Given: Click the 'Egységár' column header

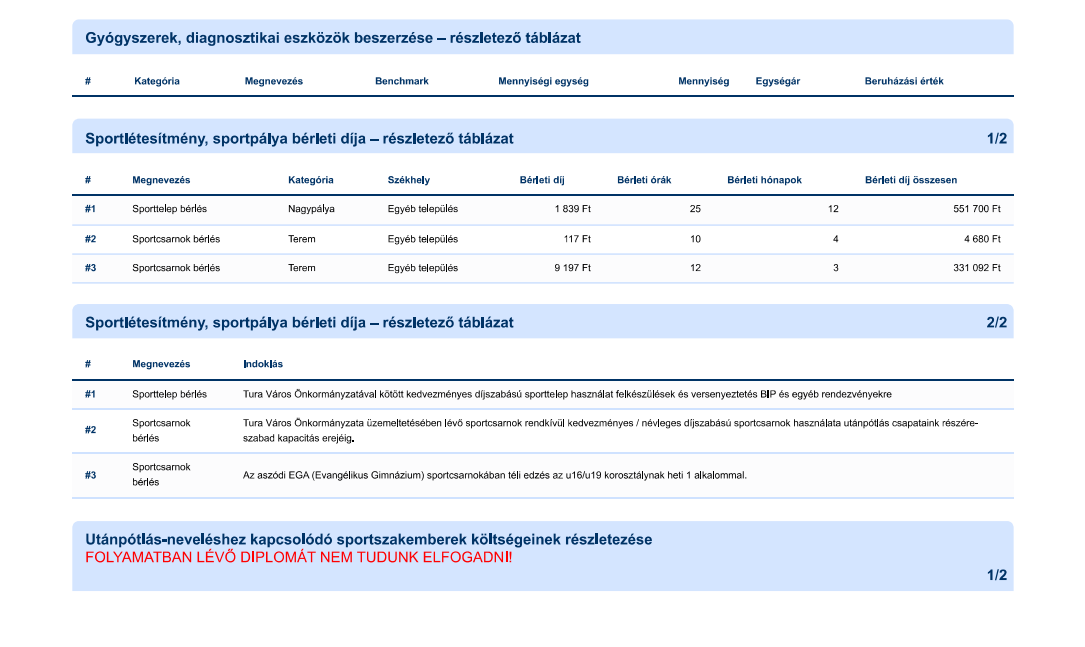Looking at the screenshot, I should click(777, 81).
